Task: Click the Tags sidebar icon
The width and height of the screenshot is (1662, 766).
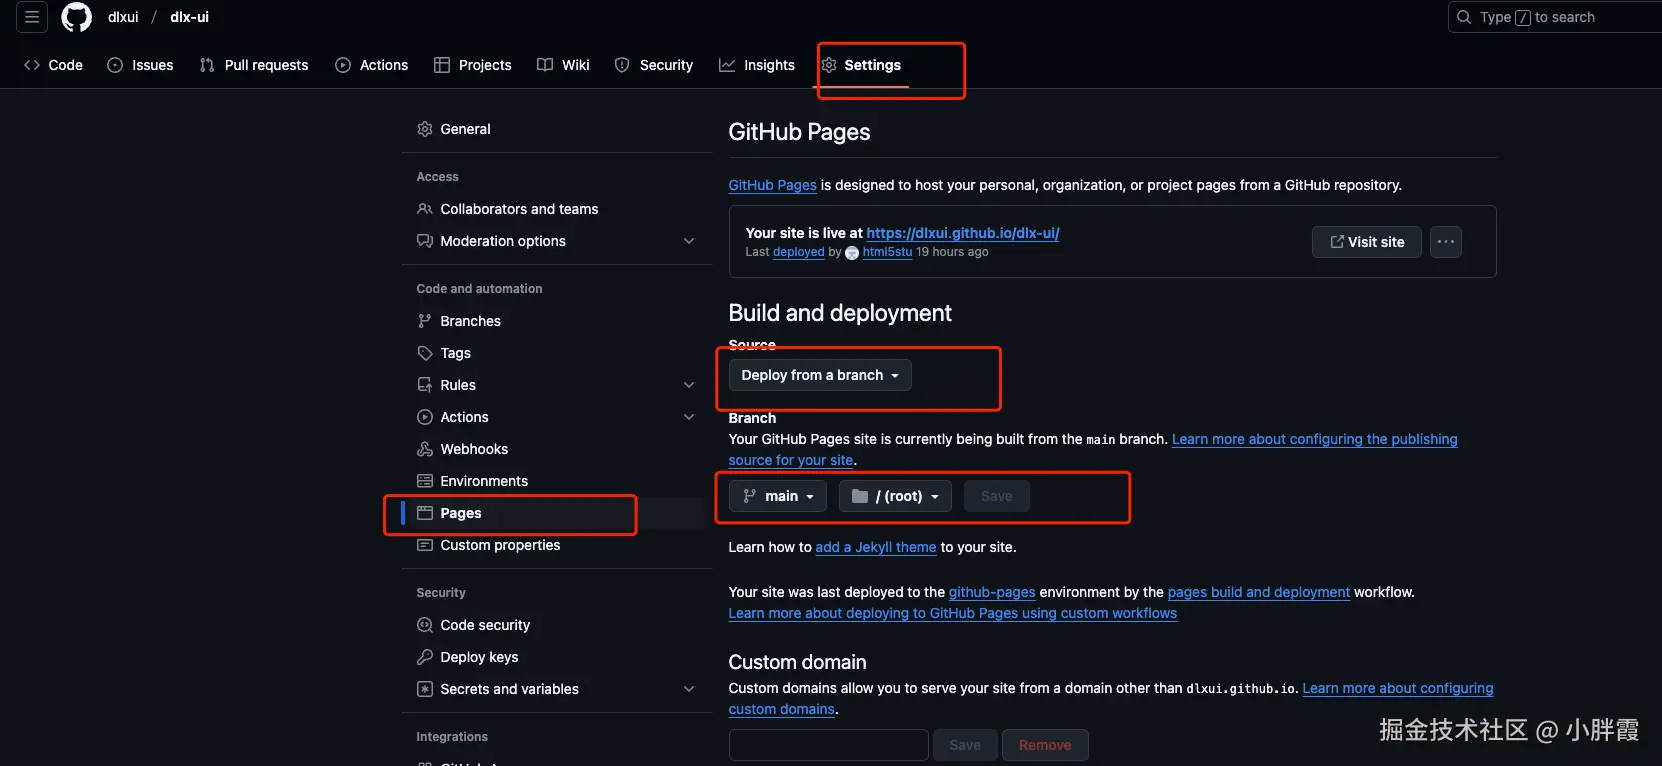Action: tap(425, 353)
